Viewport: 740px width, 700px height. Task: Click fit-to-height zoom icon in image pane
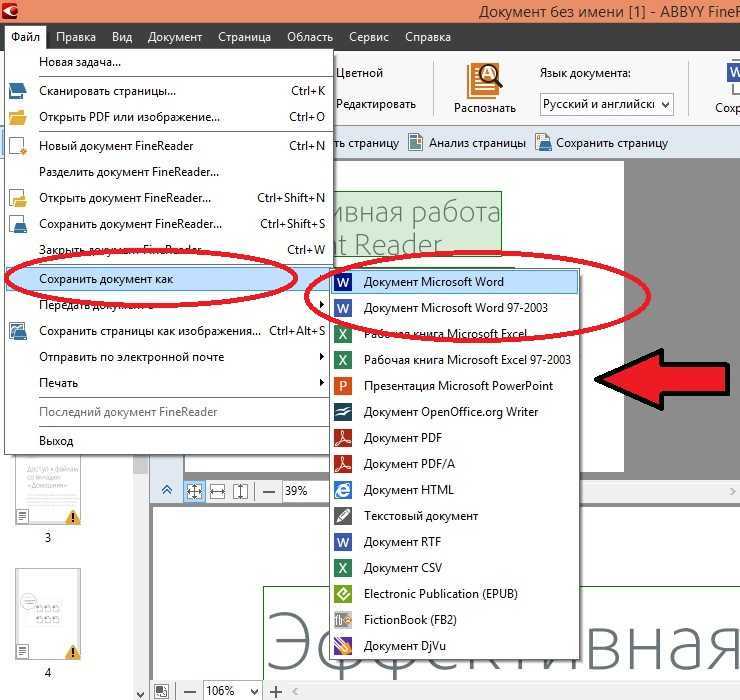pos(240,491)
